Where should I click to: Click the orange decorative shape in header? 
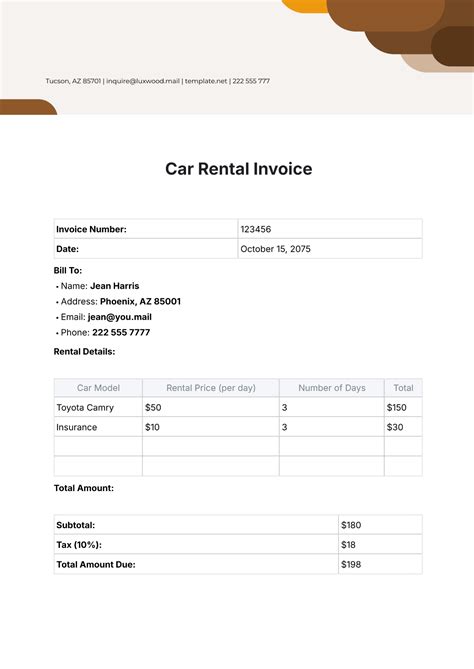[x=305, y=6]
